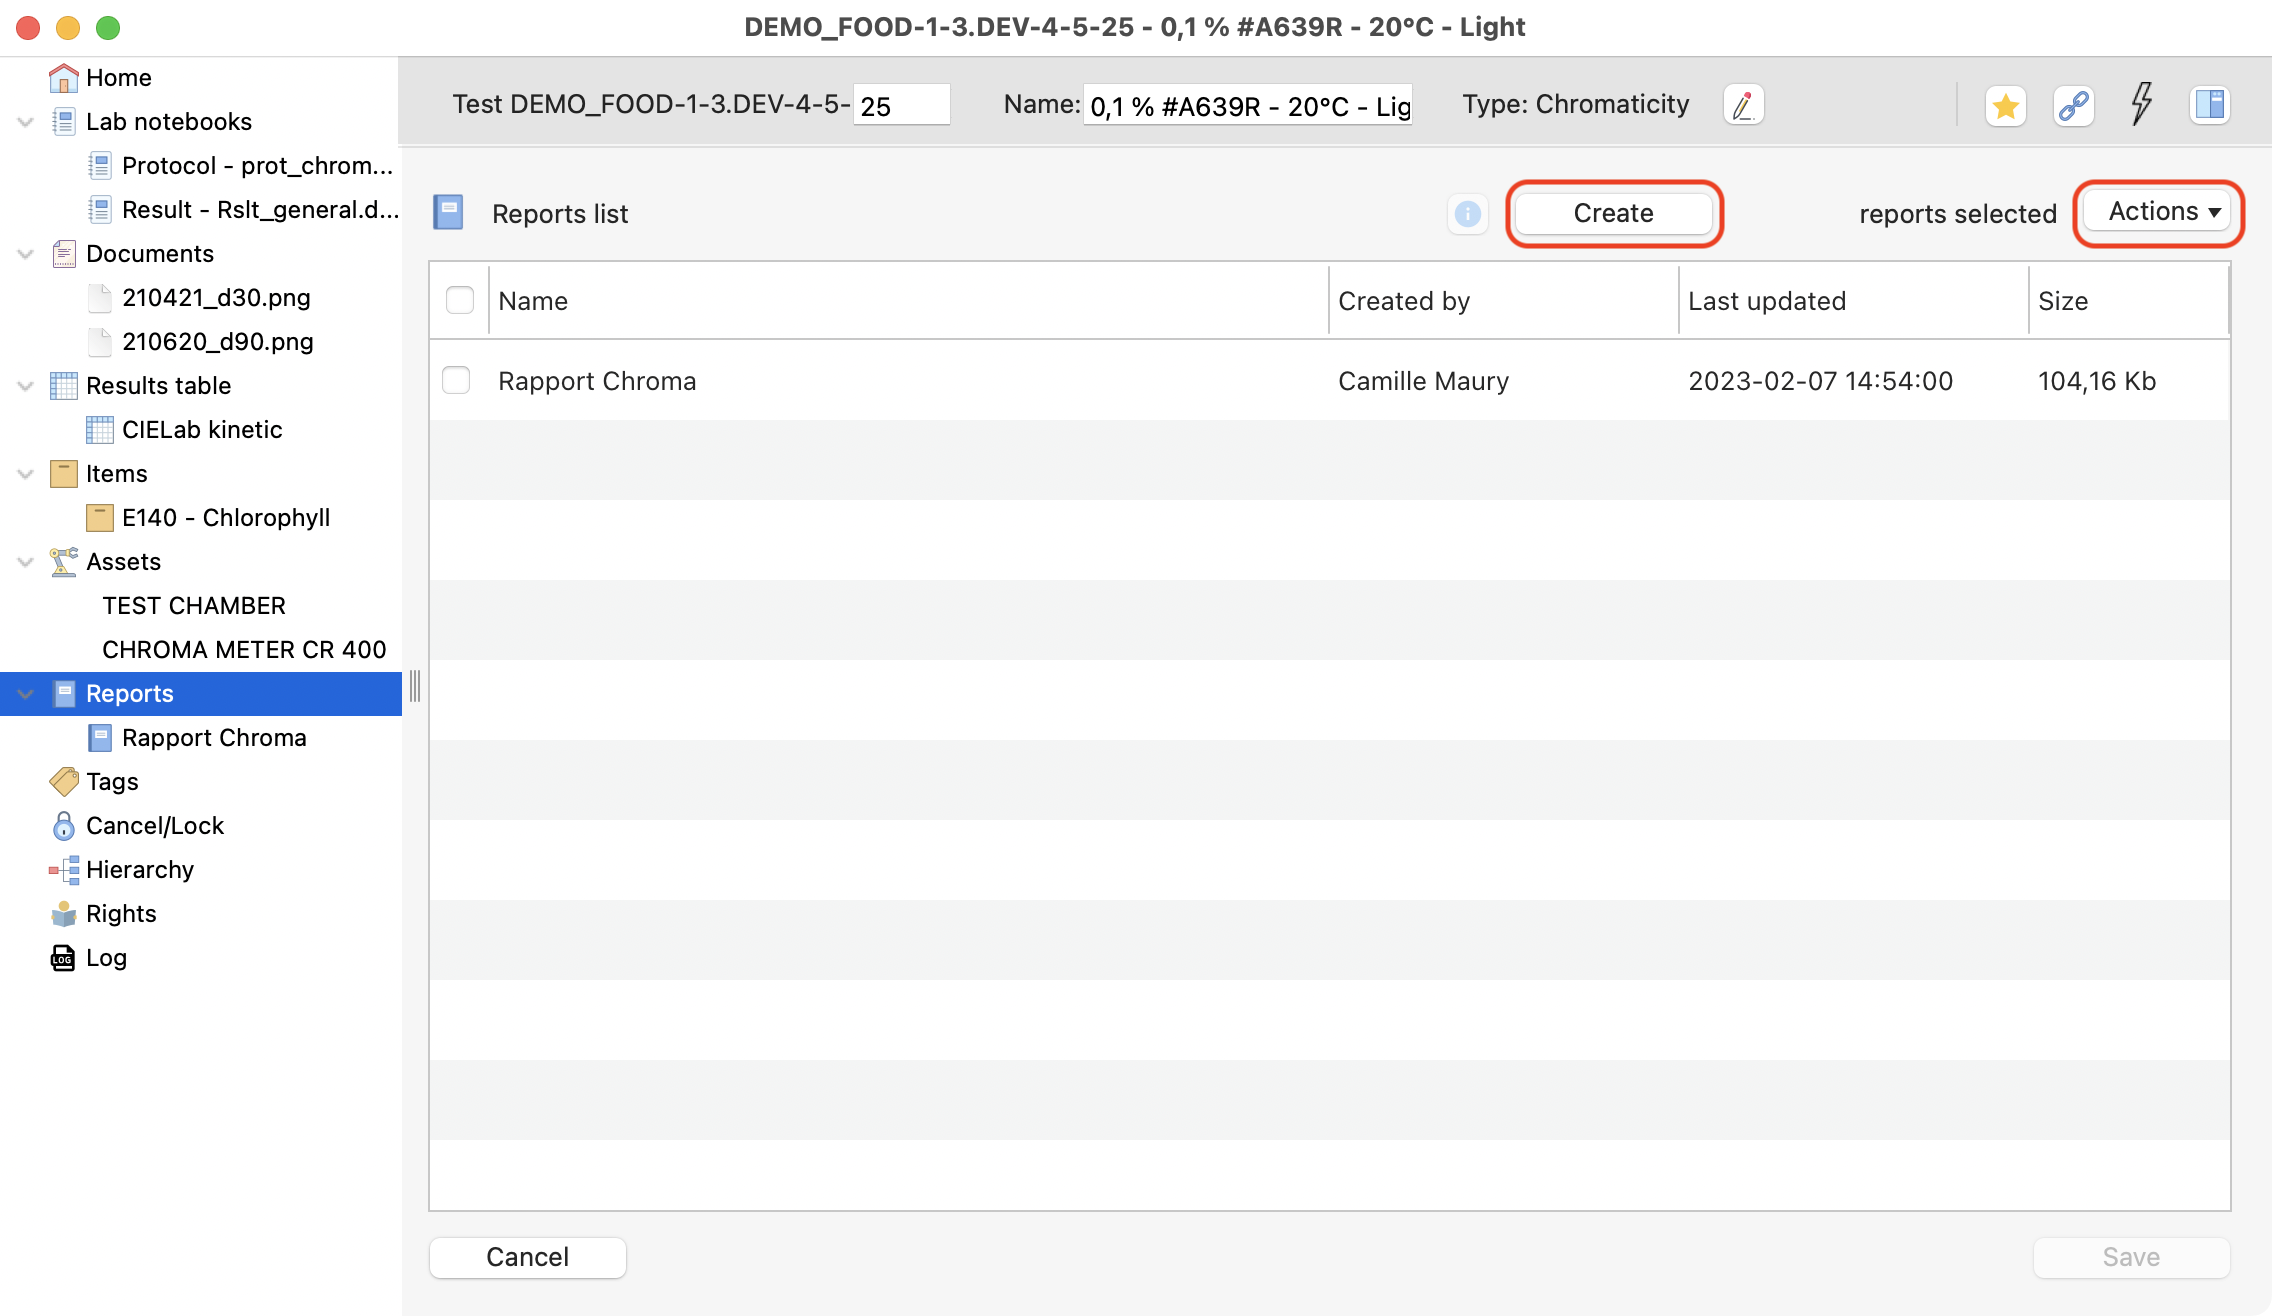Viewport: 2272px width, 1316px height.
Task: Click the Camille Maury cell
Action: click(x=1423, y=381)
